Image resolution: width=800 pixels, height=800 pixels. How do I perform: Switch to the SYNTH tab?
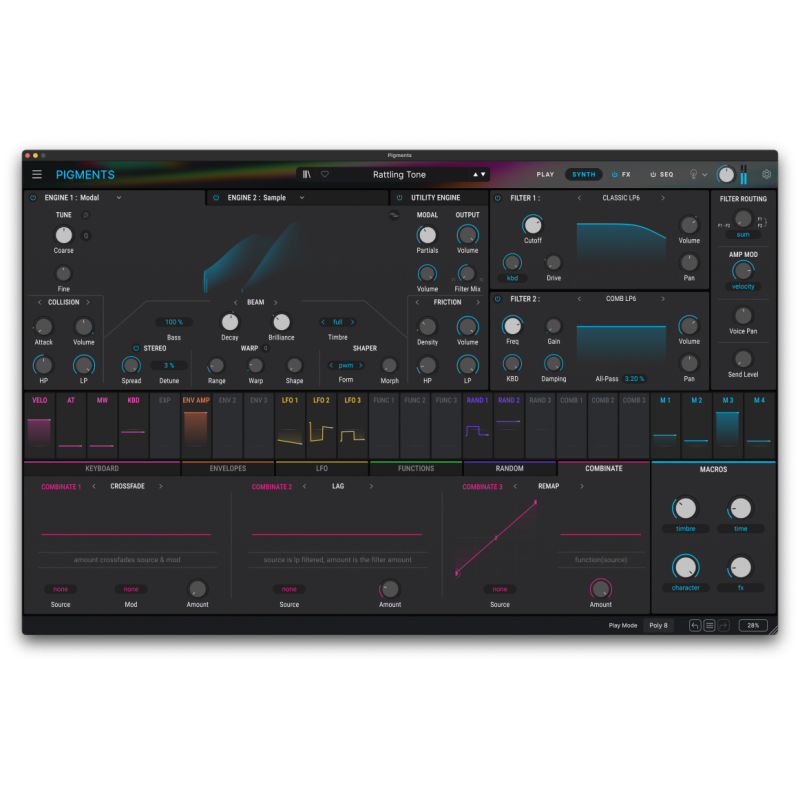583,174
